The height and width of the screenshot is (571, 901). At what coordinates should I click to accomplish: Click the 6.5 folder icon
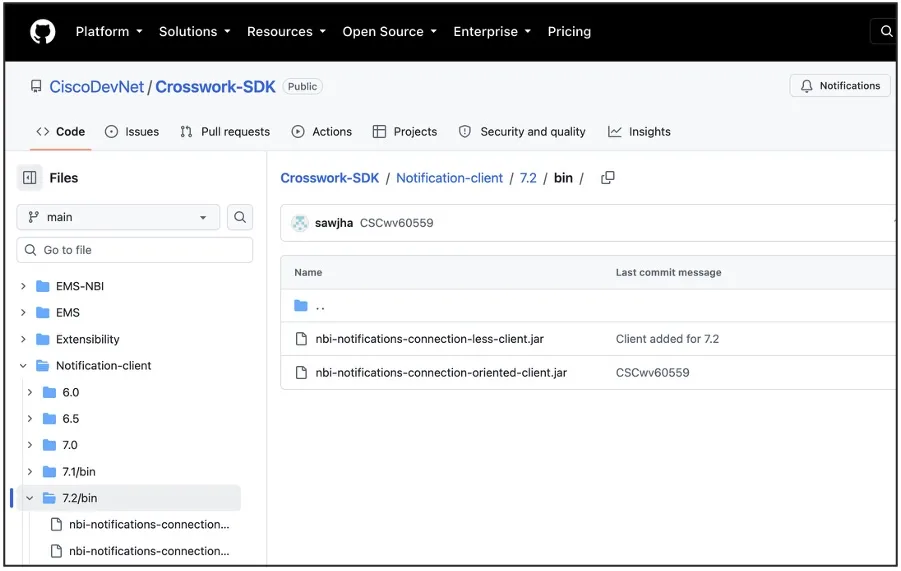coord(49,419)
